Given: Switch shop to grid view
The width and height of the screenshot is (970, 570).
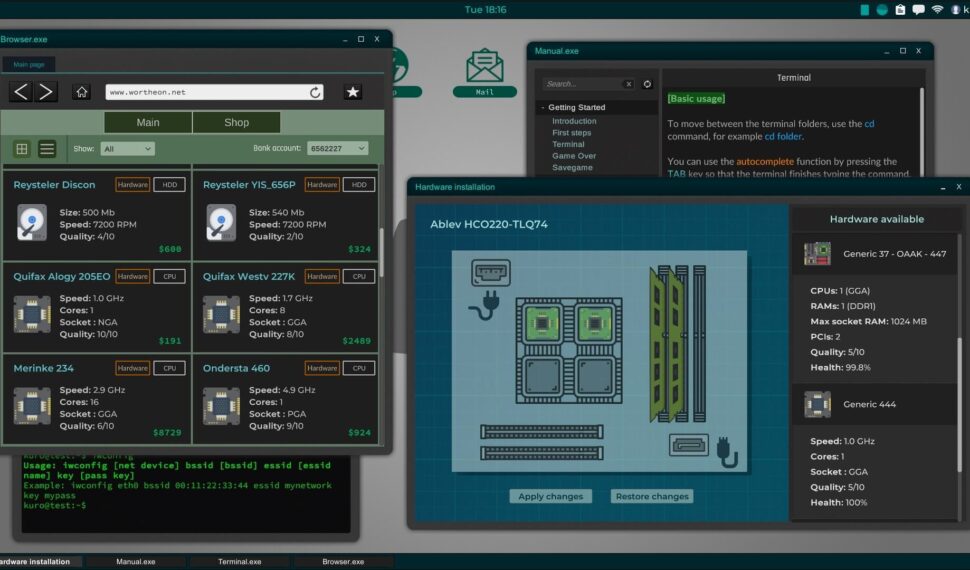Looking at the screenshot, I should coord(22,149).
